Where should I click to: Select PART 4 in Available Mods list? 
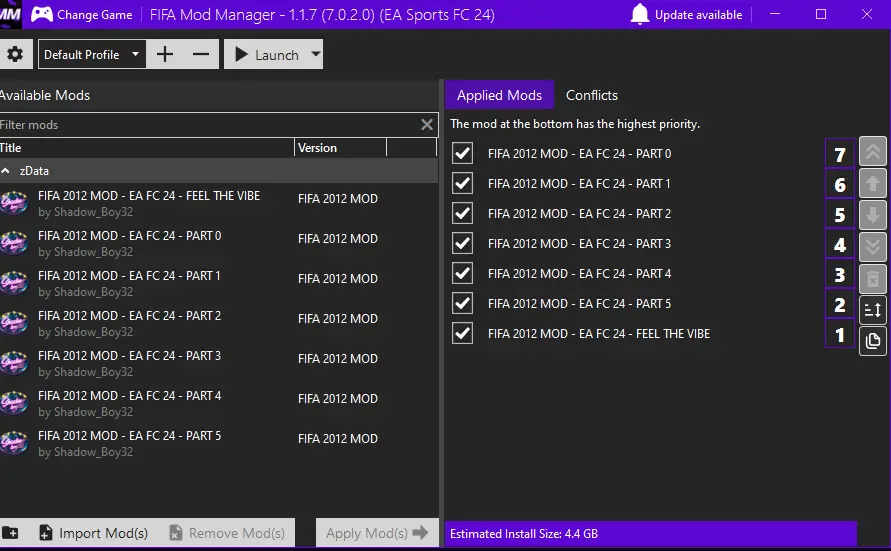pyautogui.click(x=219, y=403)
